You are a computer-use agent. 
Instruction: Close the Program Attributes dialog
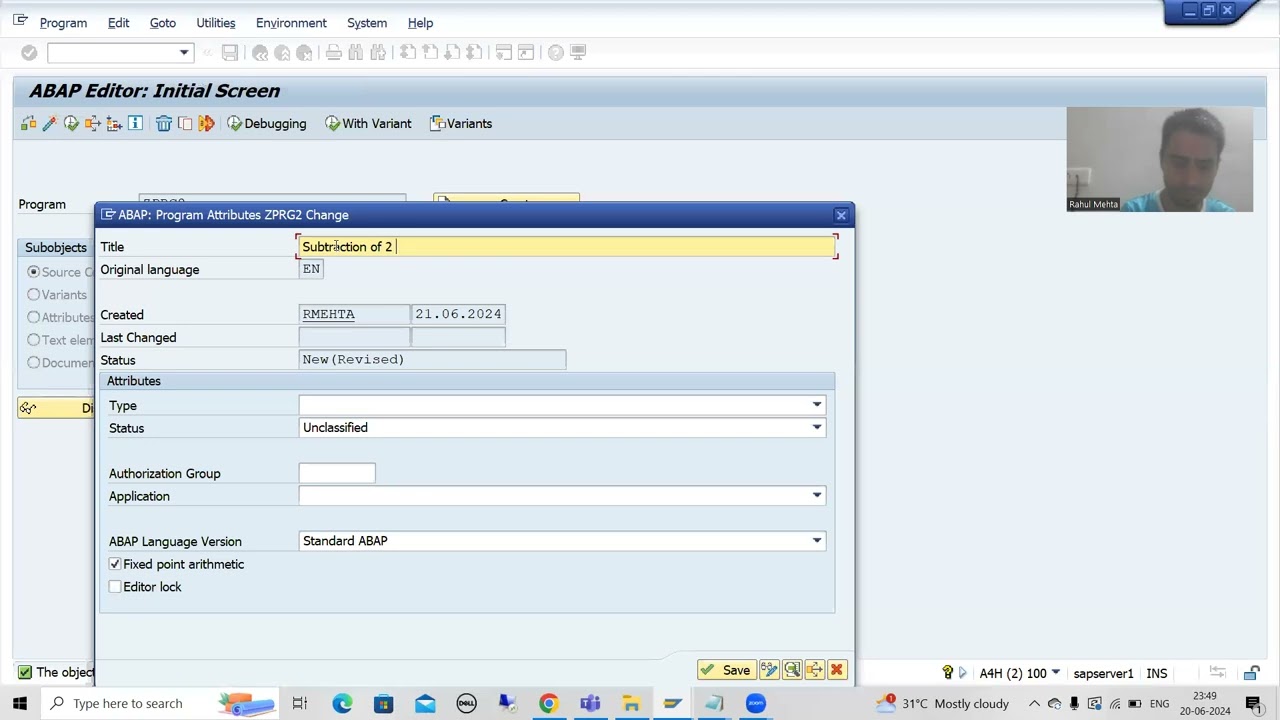pyautogui.click(x=841, y=215)
